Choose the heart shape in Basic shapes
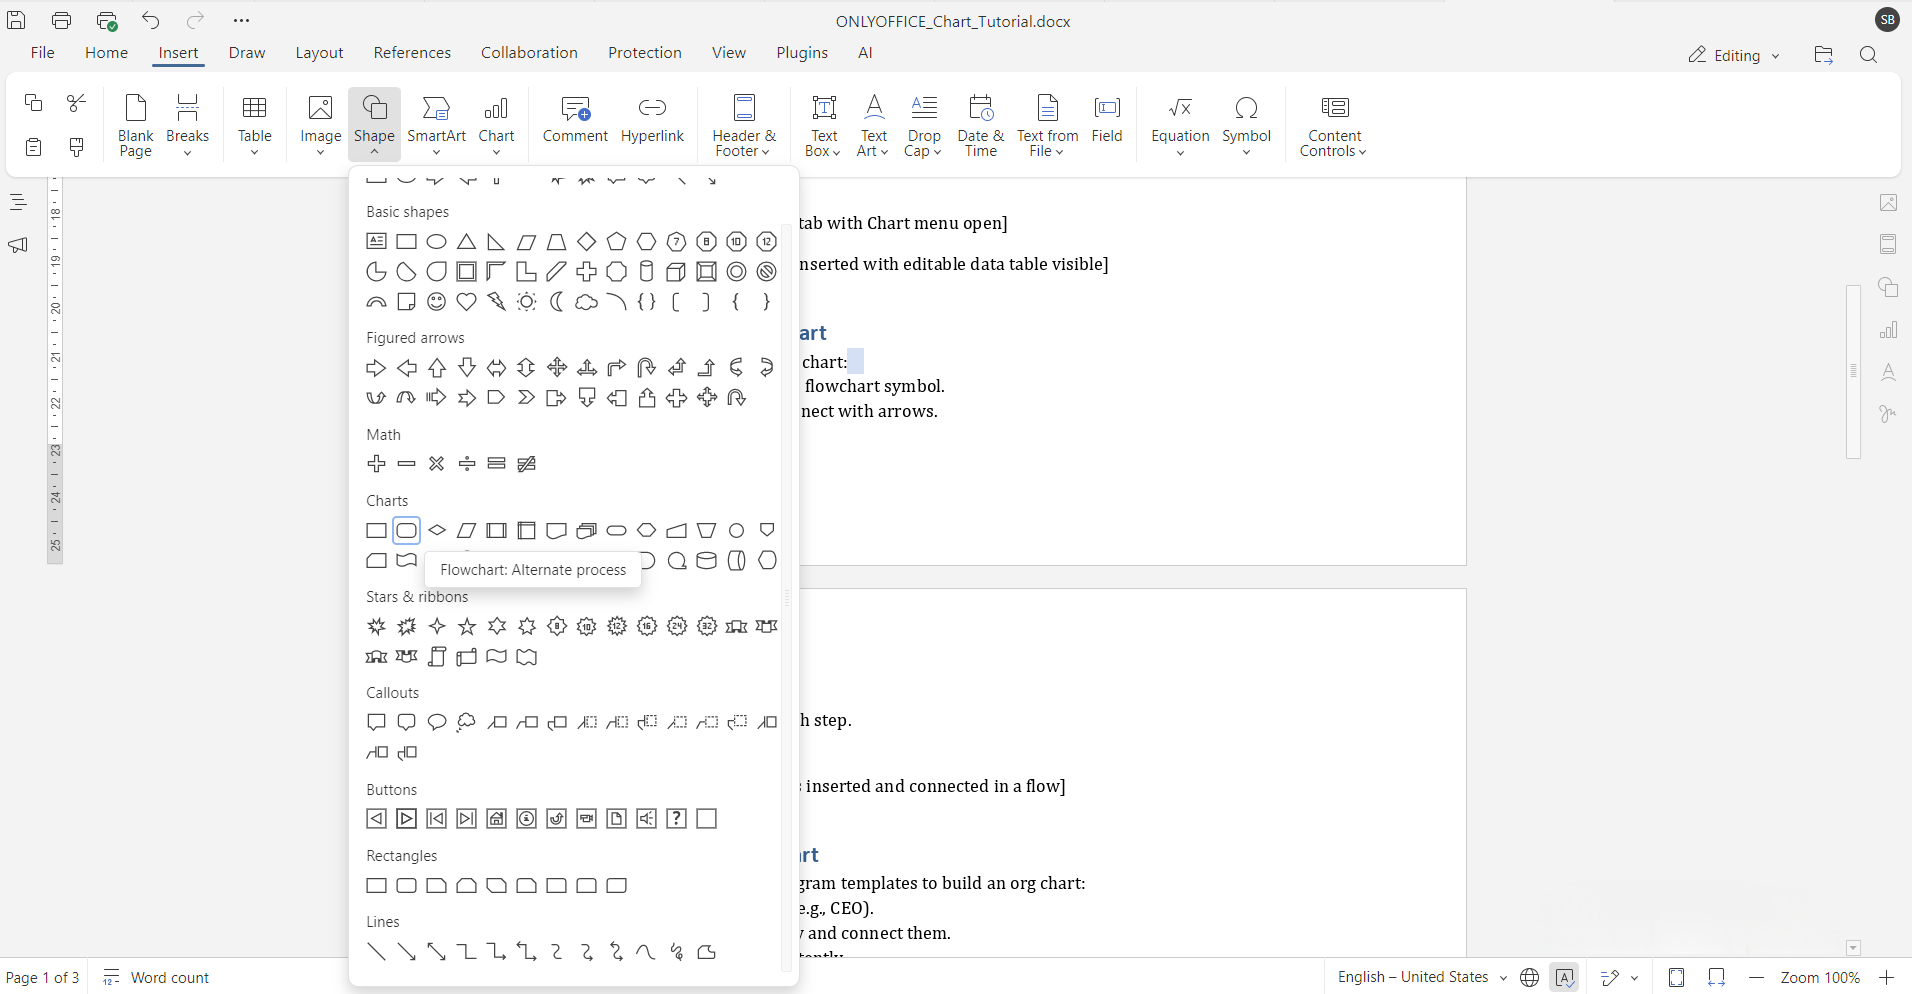Image resolution: width=1912 pixels, height=994 pixels. tap(466, 301)
